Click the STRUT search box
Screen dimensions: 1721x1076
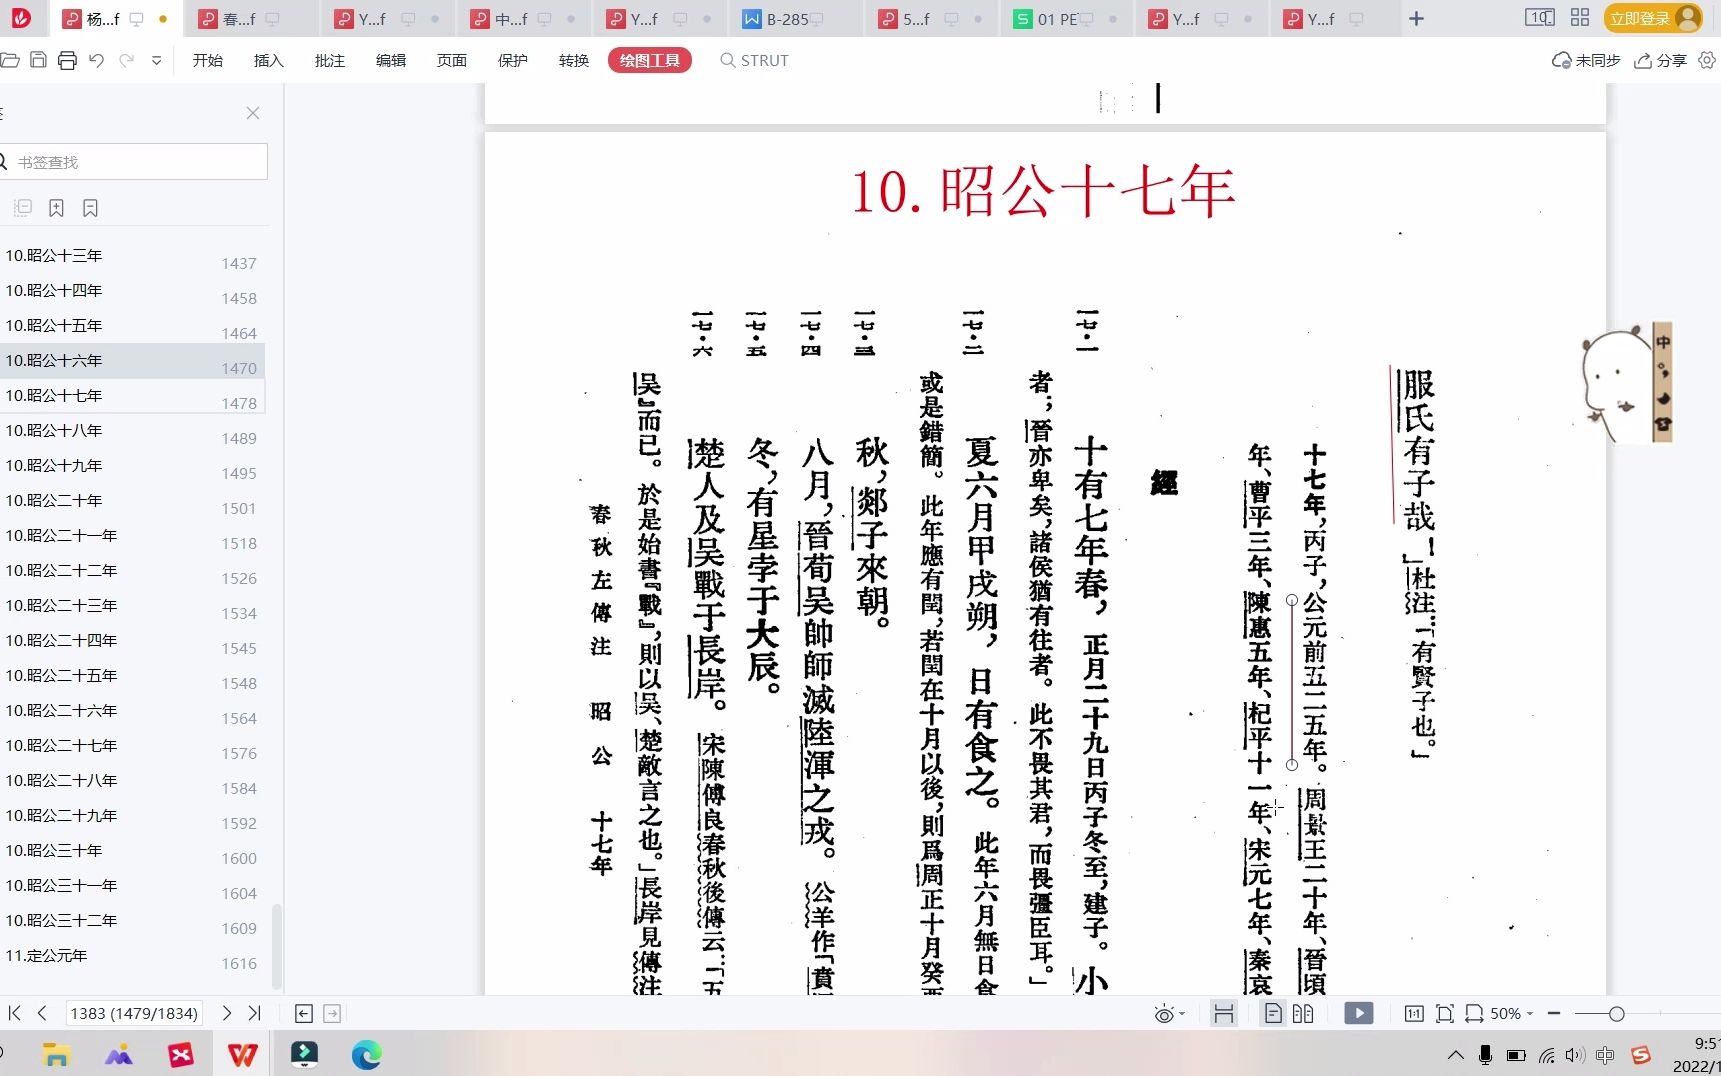tap(755, 60)
